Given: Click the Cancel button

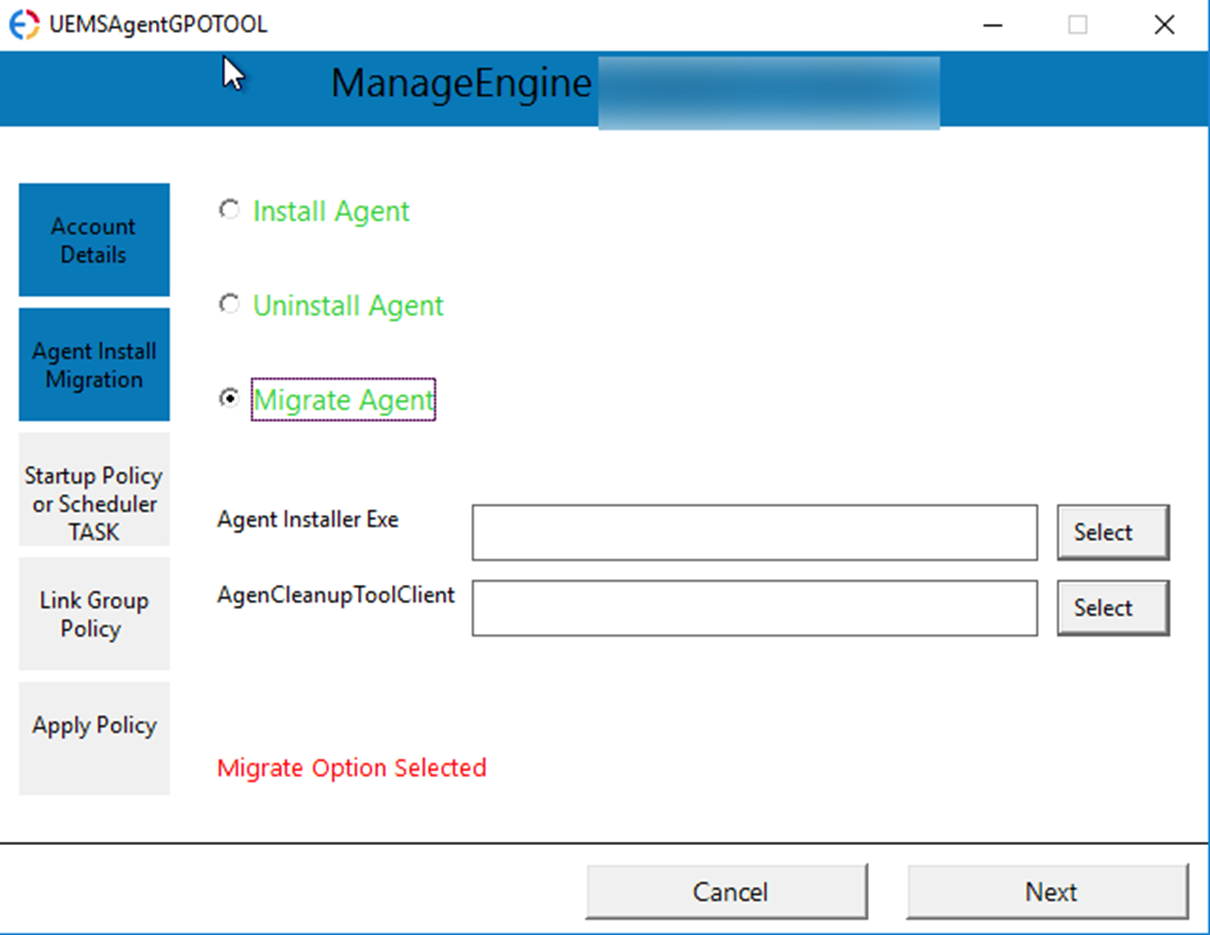Looking at the screenshot, I should (x=728, y=890).
